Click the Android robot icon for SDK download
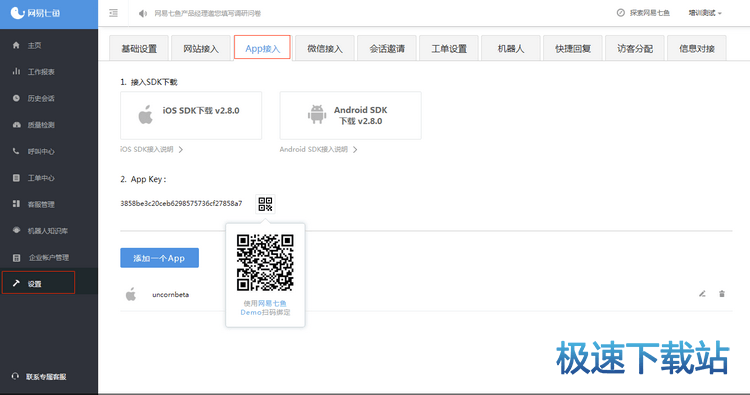 click(317, 115)
